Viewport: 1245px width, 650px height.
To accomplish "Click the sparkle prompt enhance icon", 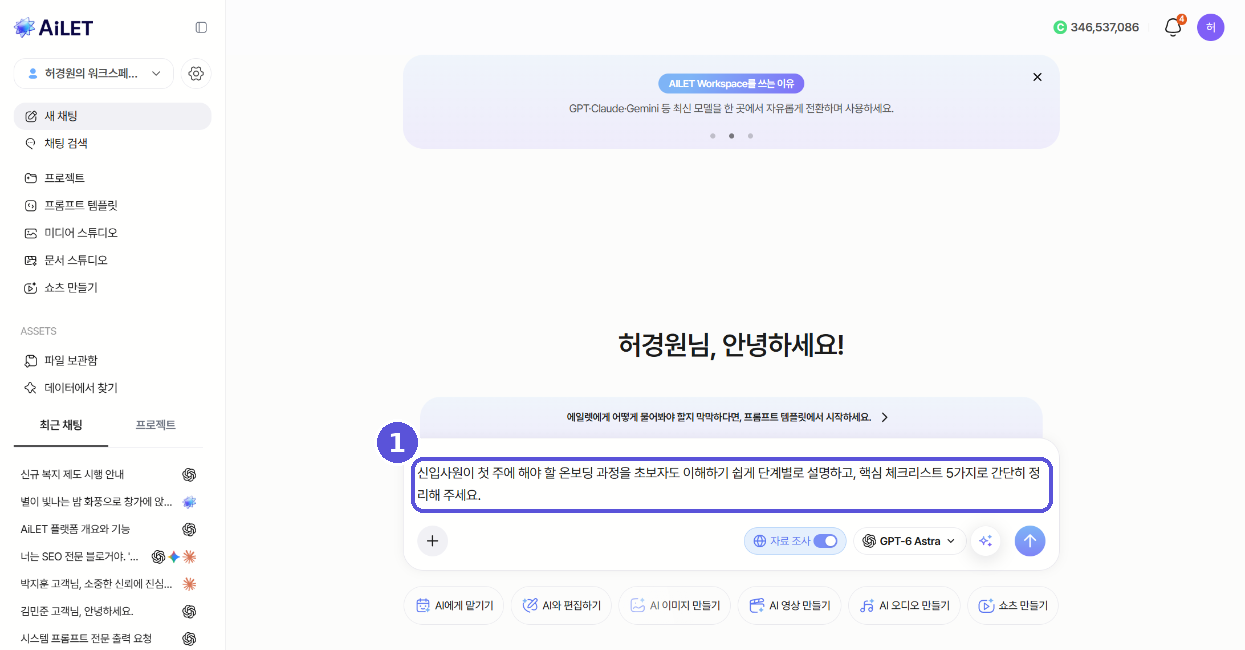I will pyautogui.click(x=985, y=541).
